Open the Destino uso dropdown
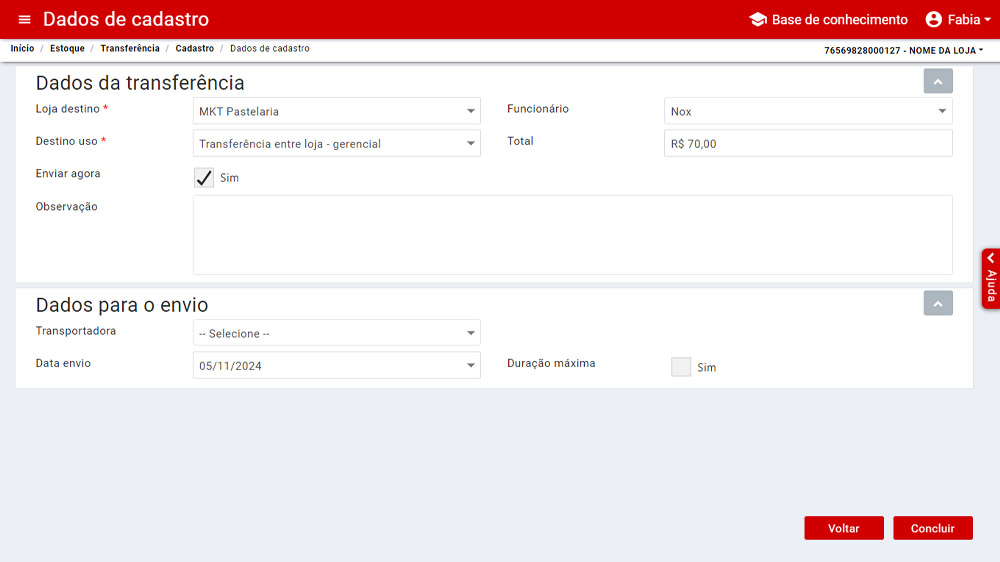The height and width of the screenshot is (562, 1000). click(336, 144)
